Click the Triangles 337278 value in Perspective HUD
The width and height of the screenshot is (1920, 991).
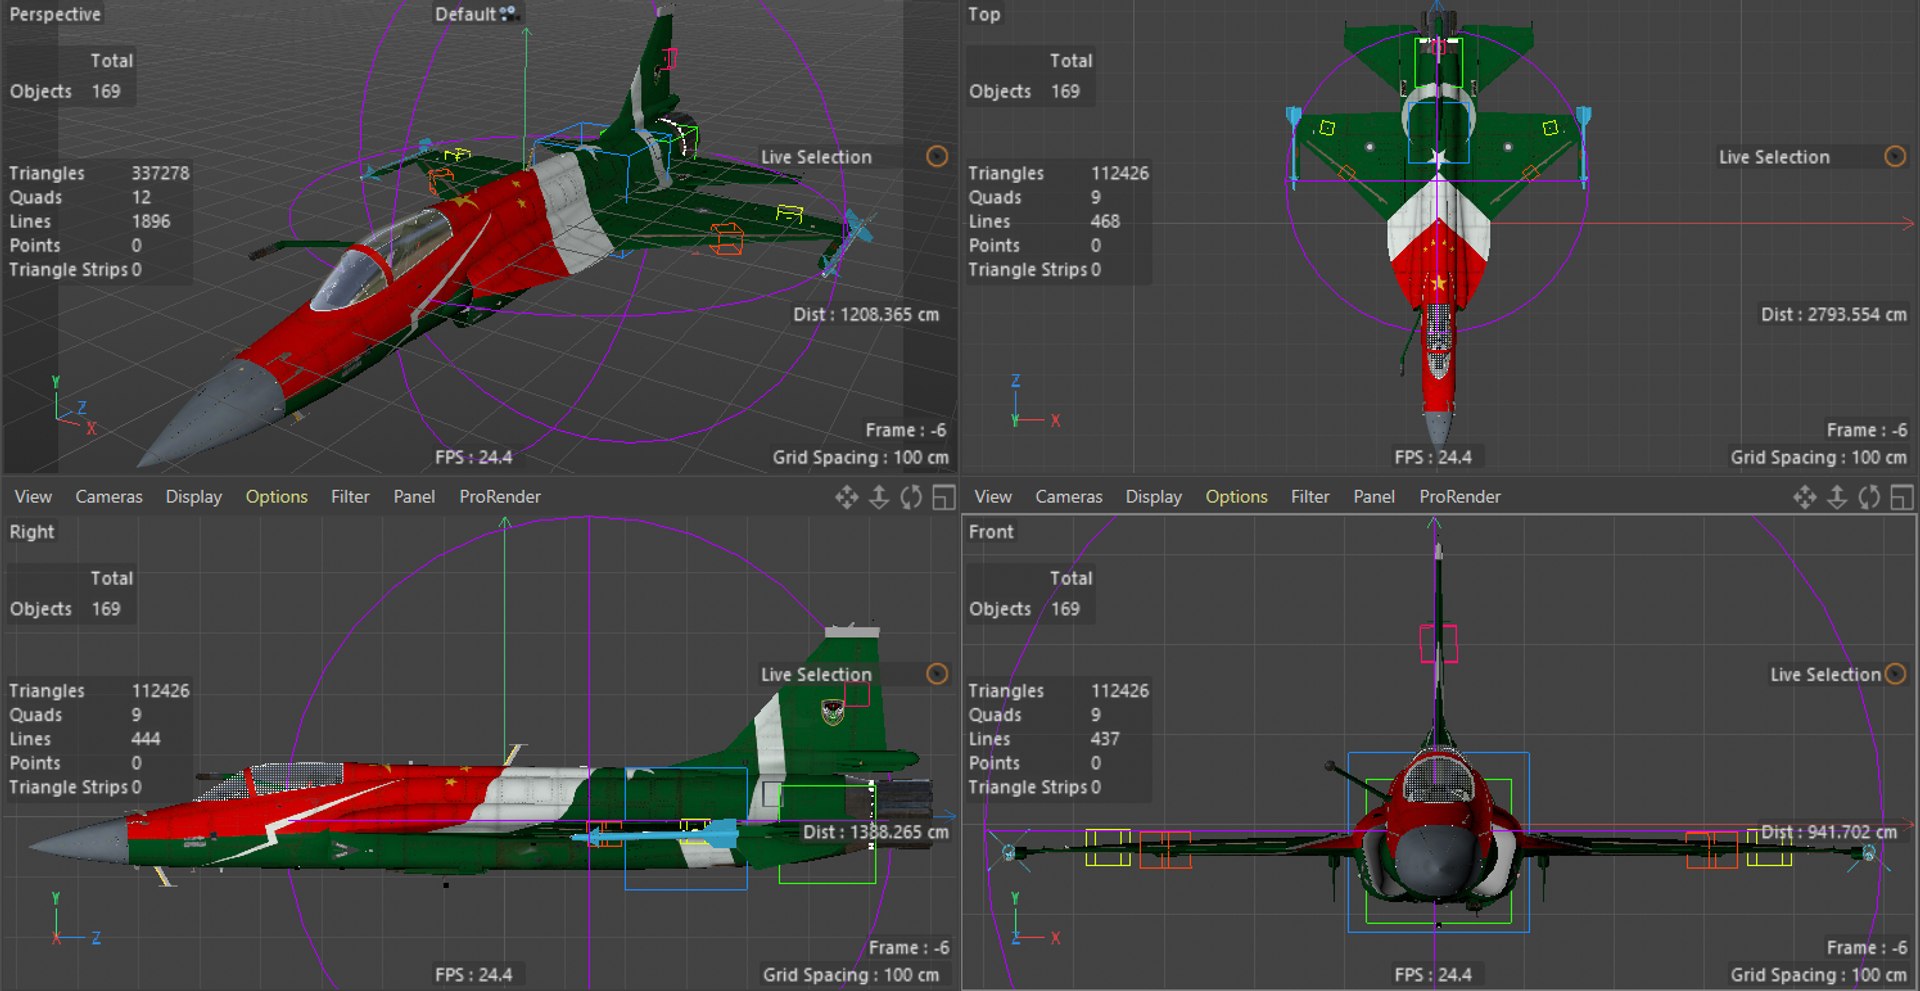(160, 173)
